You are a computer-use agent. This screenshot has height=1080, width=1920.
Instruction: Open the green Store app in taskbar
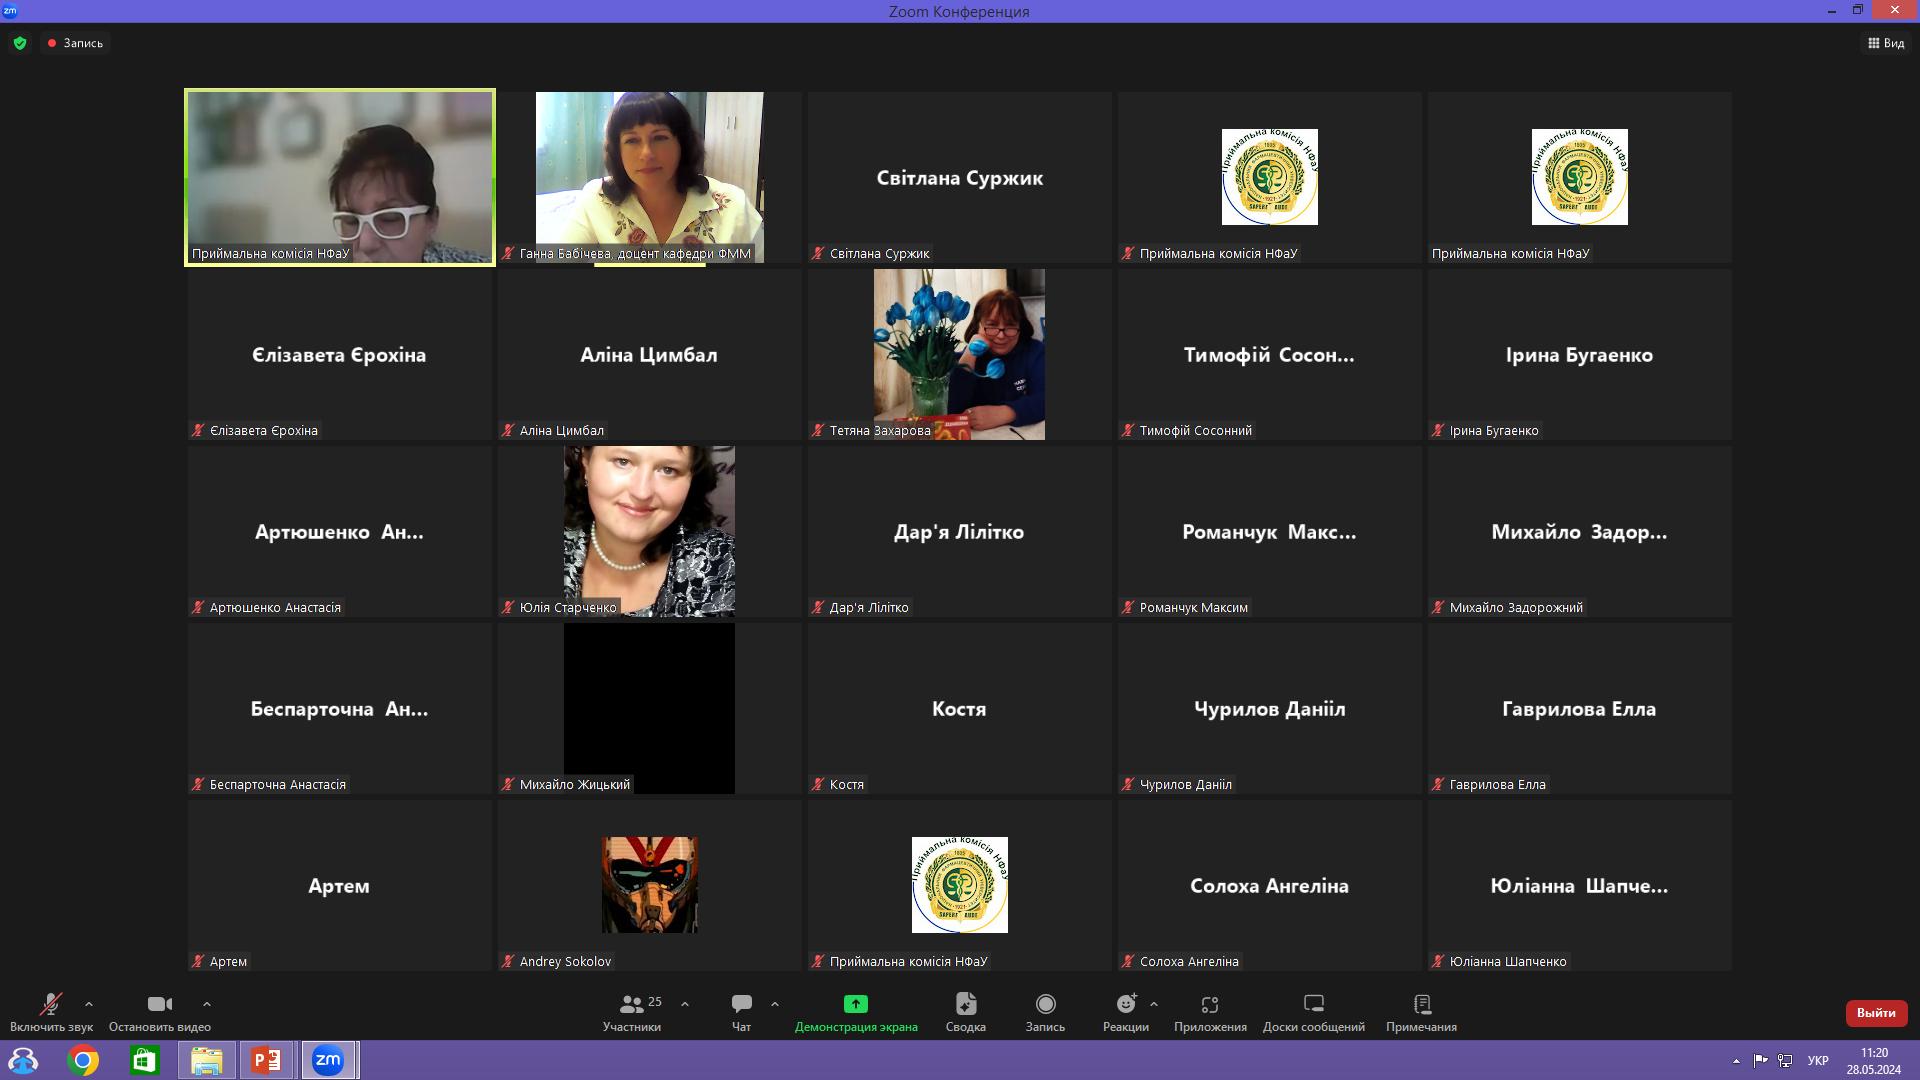click(x=144, y=1060)
